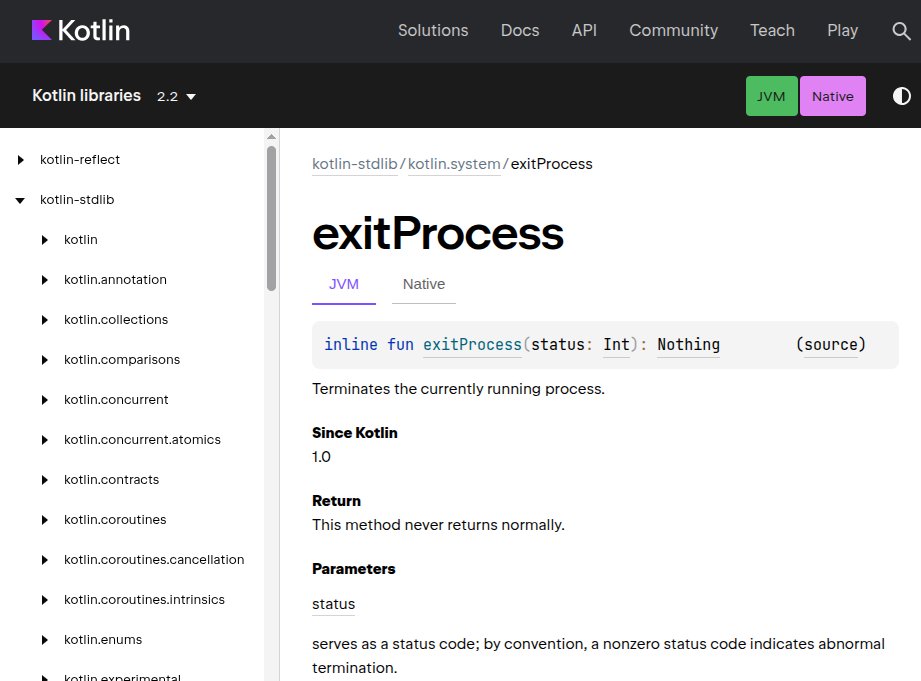Viewport: 921px width, 681px height.
Task: Expand kotlin.collections arrow
Action: click(45, 320)
